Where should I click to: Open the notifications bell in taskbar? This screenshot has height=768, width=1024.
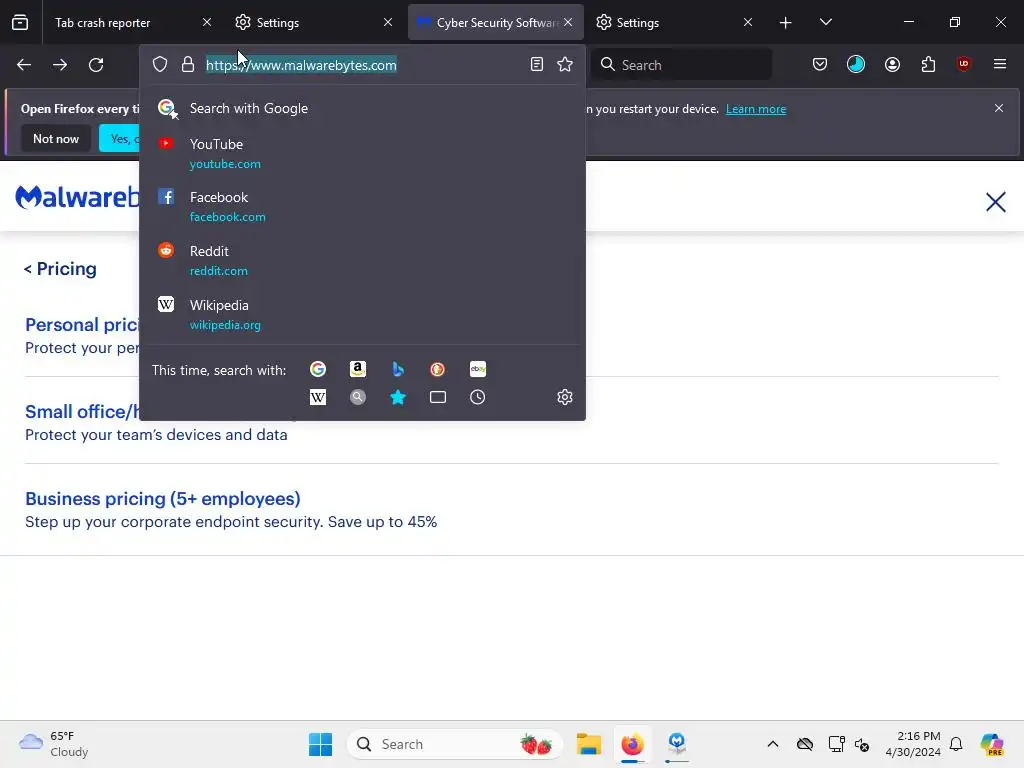[956, 744]
